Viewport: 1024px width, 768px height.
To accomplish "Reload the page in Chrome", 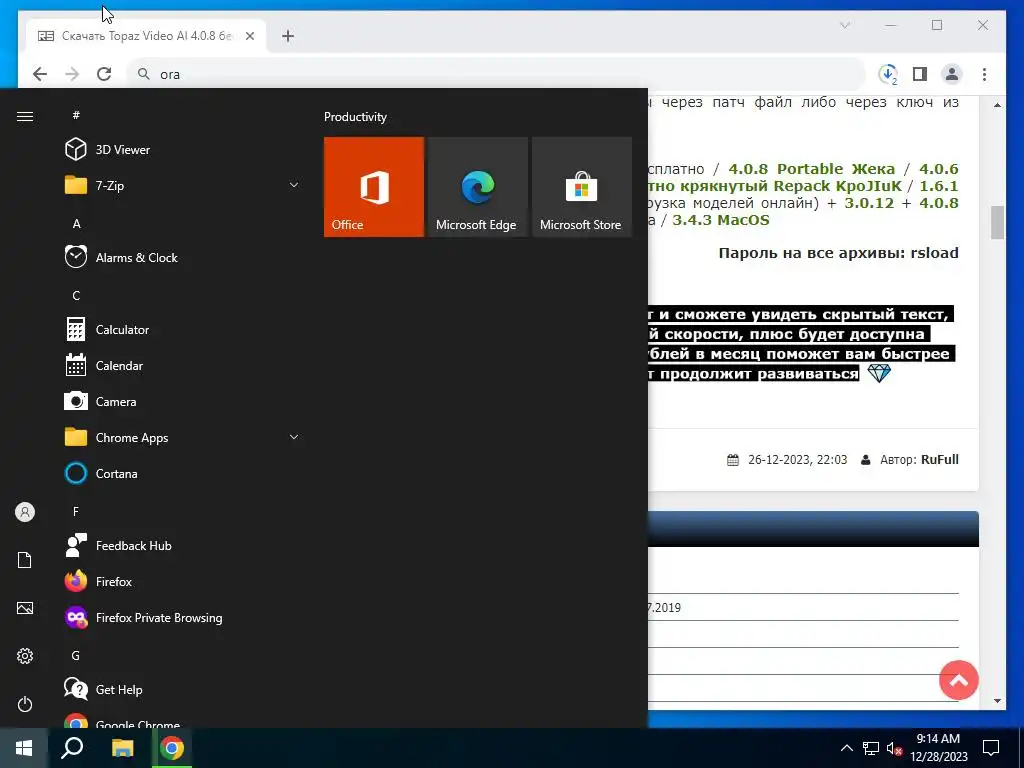I will click(x=104, y=74).
